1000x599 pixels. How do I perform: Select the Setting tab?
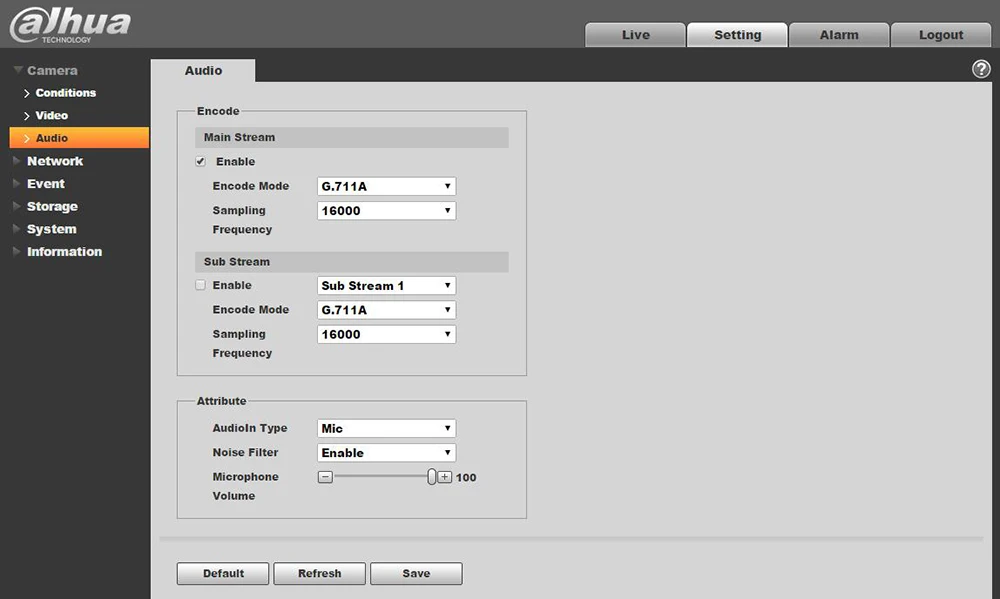point(737,35)
